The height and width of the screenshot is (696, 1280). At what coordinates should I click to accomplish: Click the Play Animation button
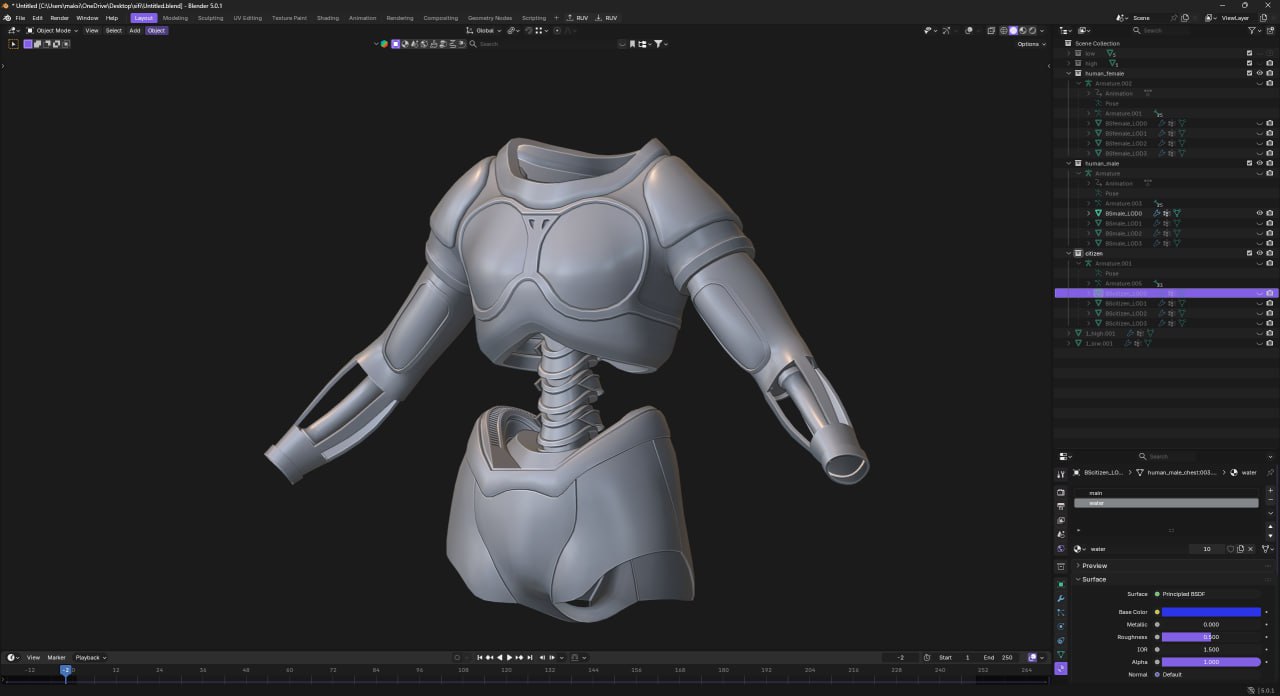(x=510, y=657)
